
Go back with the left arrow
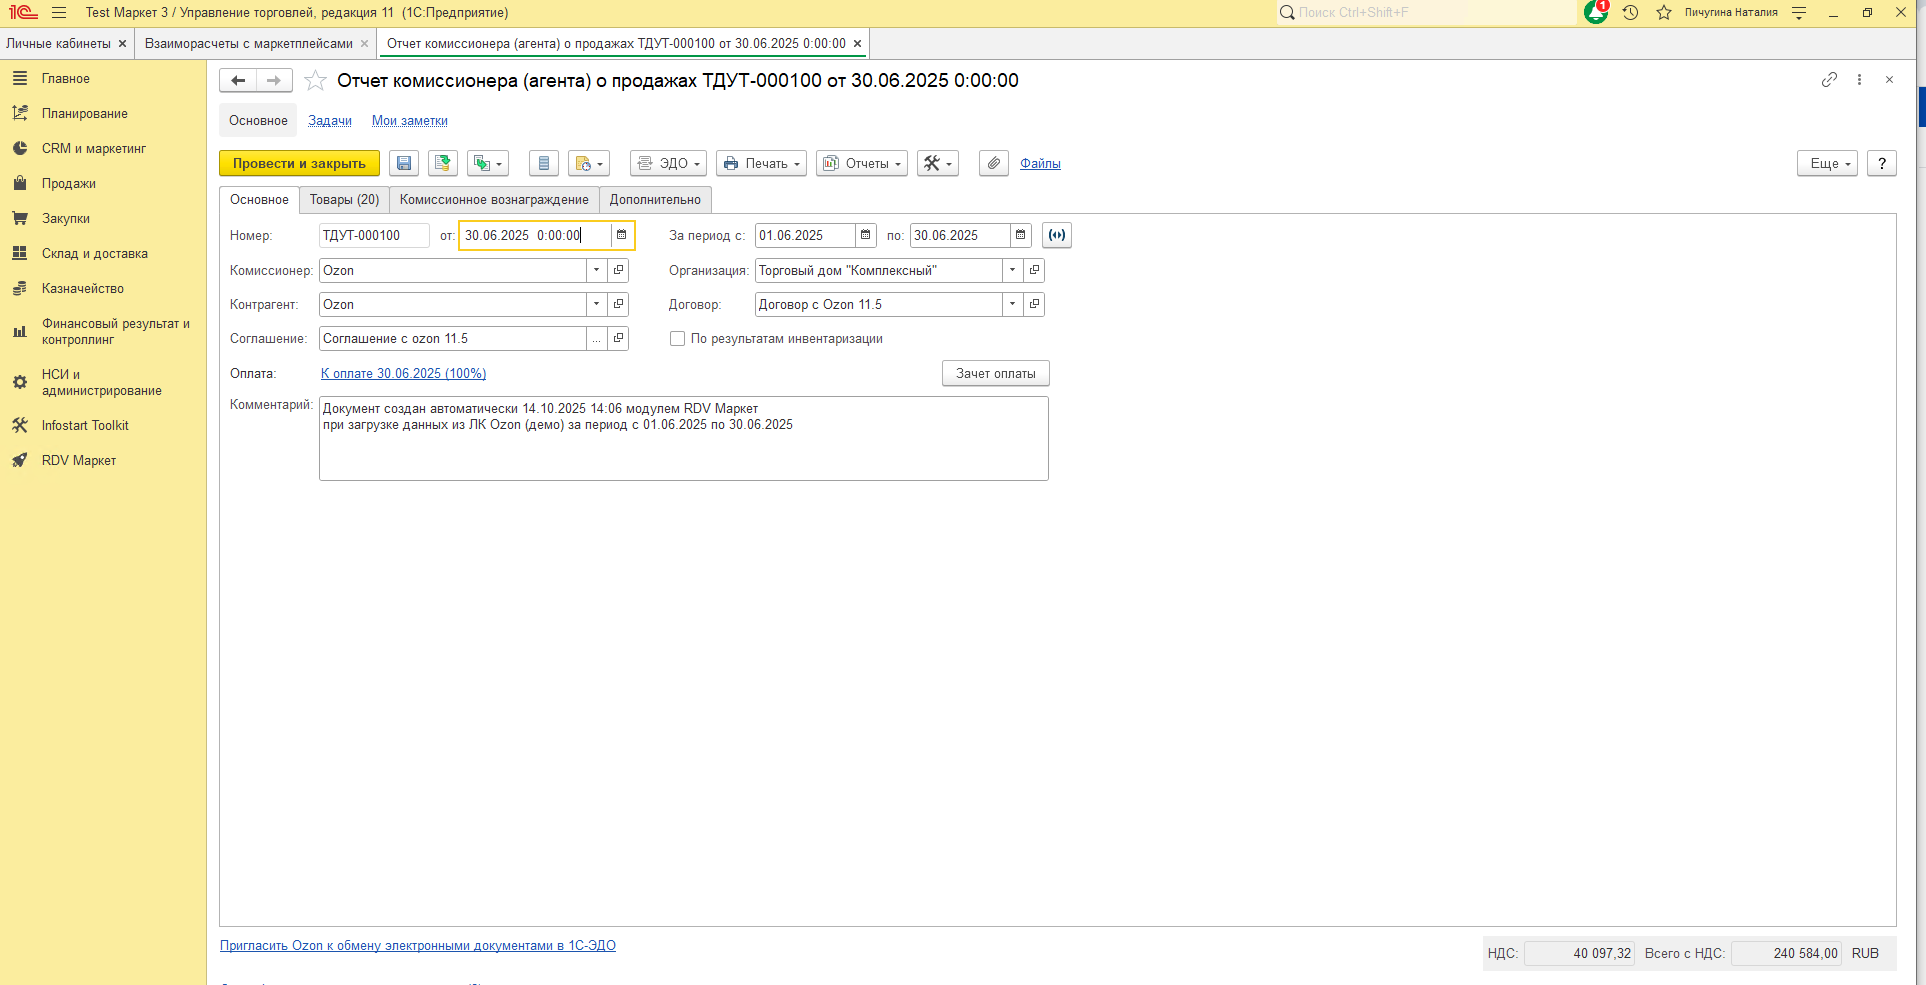coord(238,80)
